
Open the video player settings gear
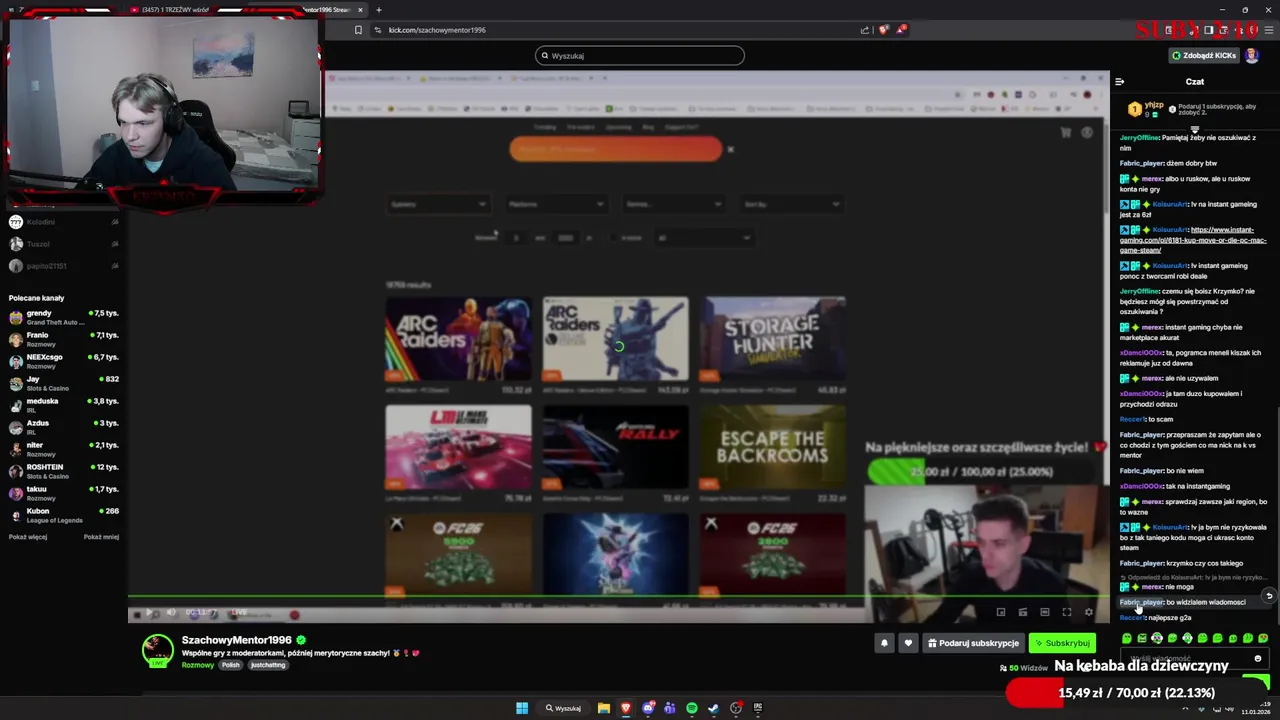tap(1089, 612)
